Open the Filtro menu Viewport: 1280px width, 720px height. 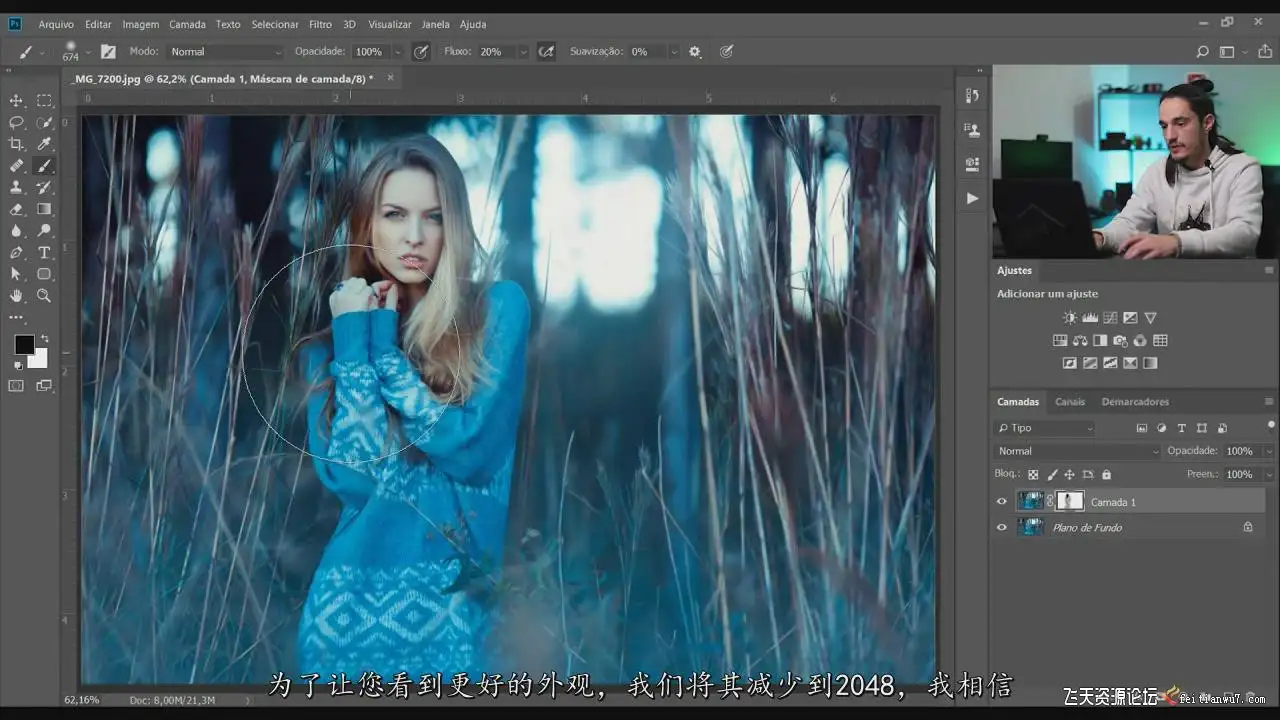click(320, 24)
